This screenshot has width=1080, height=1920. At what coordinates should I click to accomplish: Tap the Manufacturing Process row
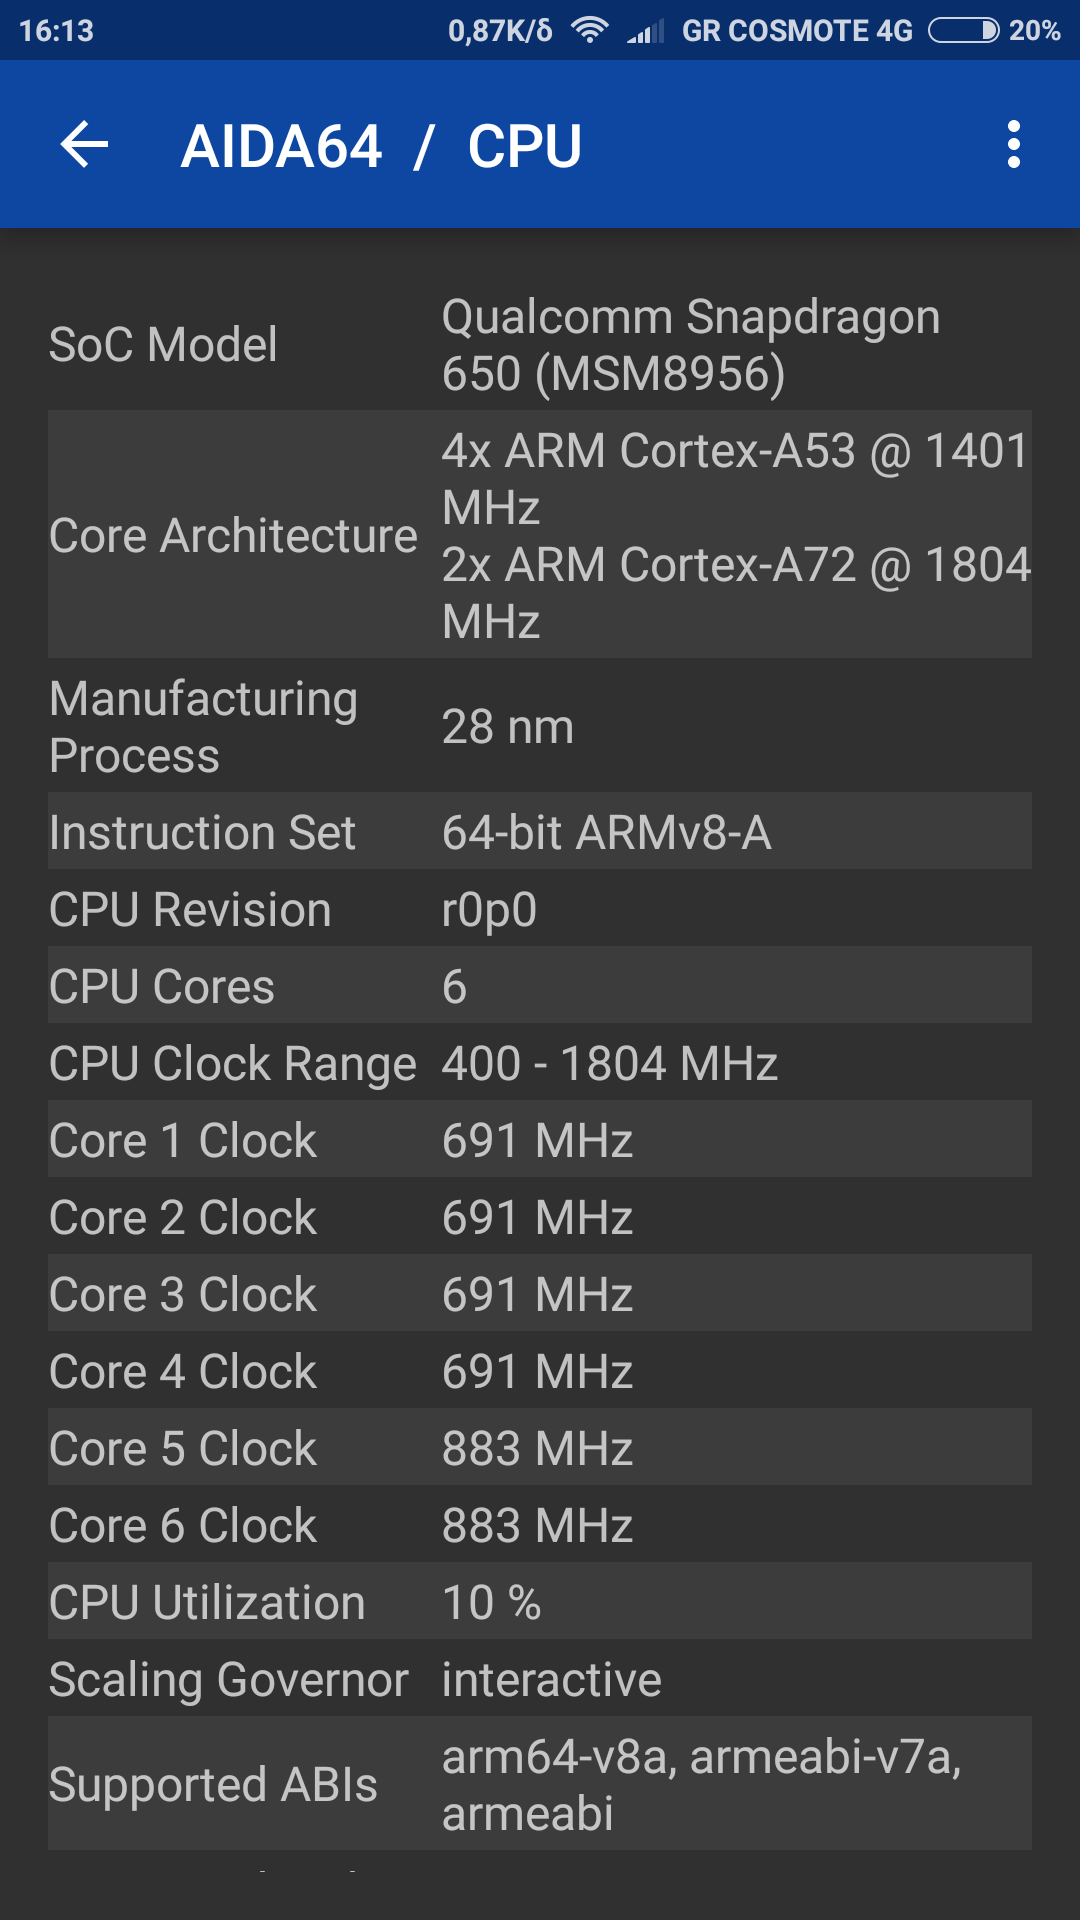[540, 727]
